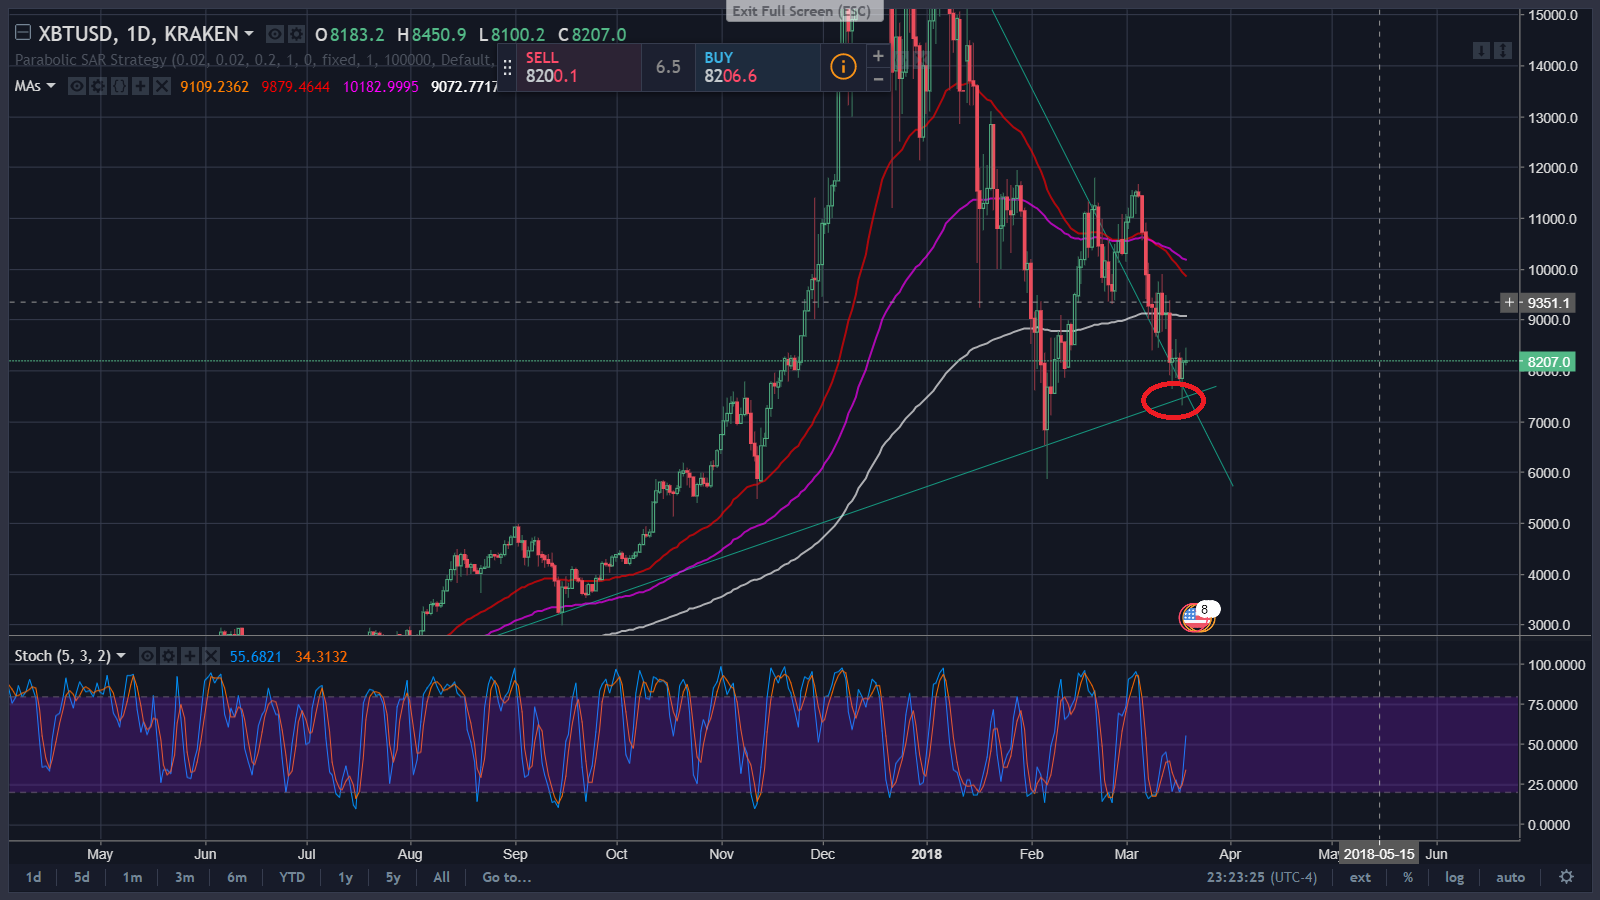Expand the XBTUSD, 1D, KRAKEN dropdown arrow
This screenshot has width=1600, height=900.
(249, 34)
